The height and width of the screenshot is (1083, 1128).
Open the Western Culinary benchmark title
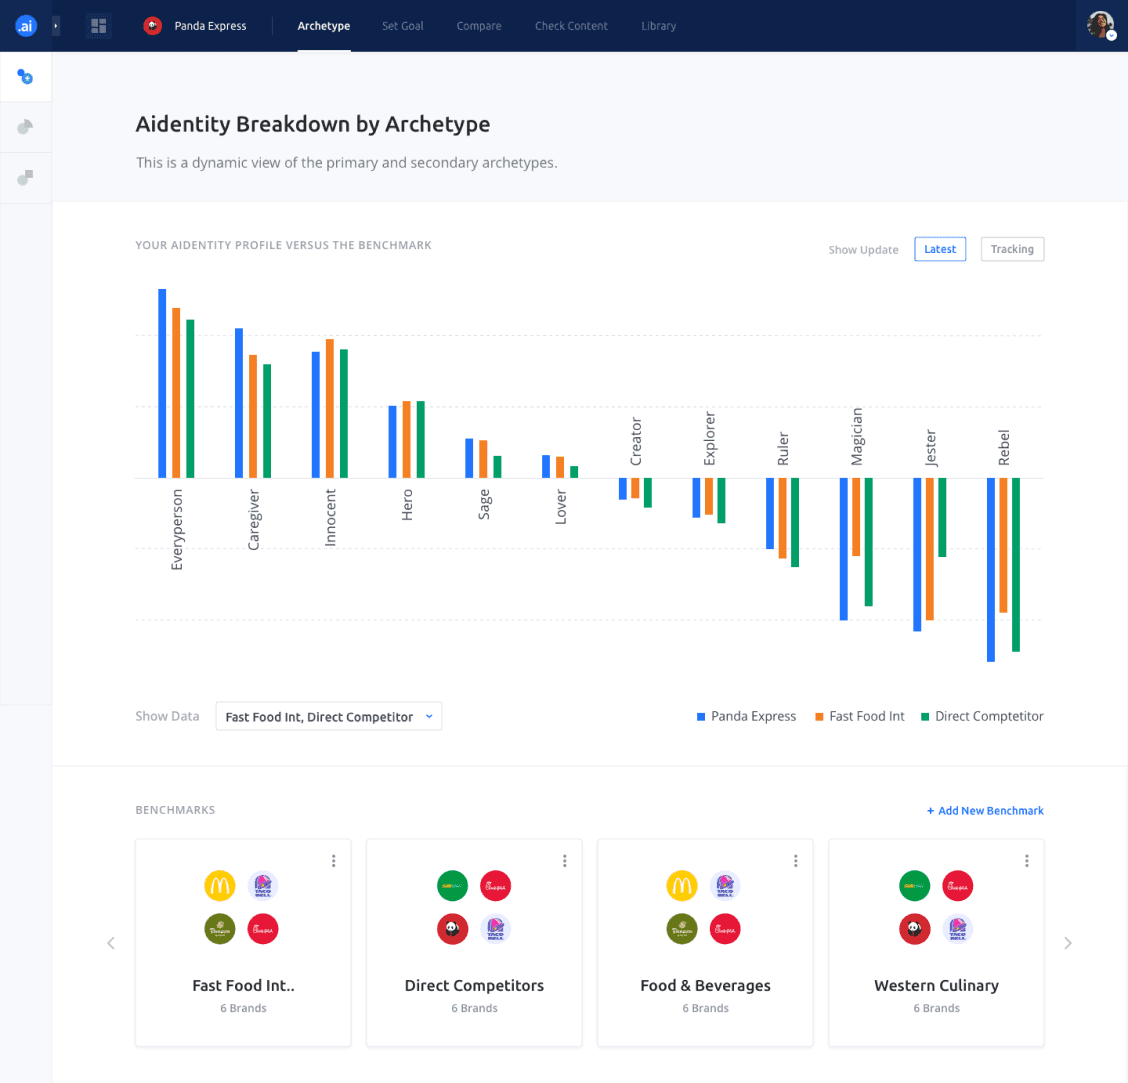pyautogui.click(x=937, y=986)
